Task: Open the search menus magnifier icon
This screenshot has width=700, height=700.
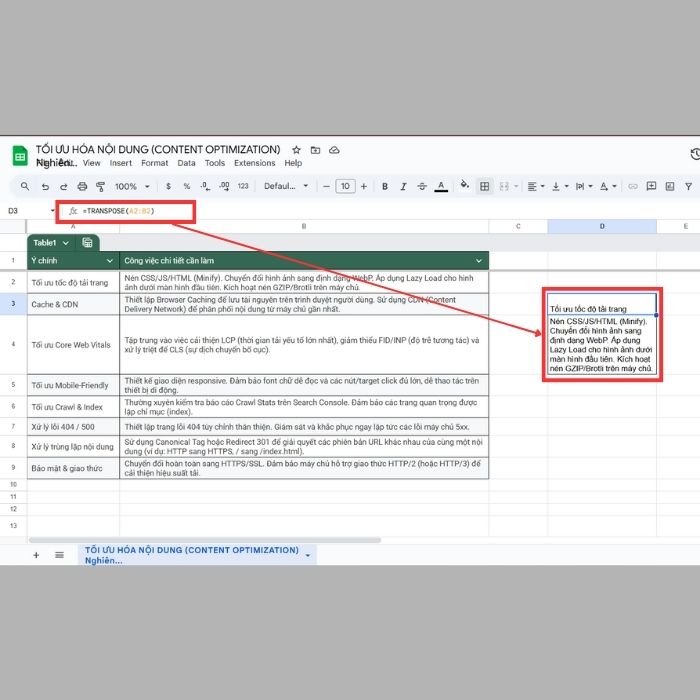Action: [25, 186]
